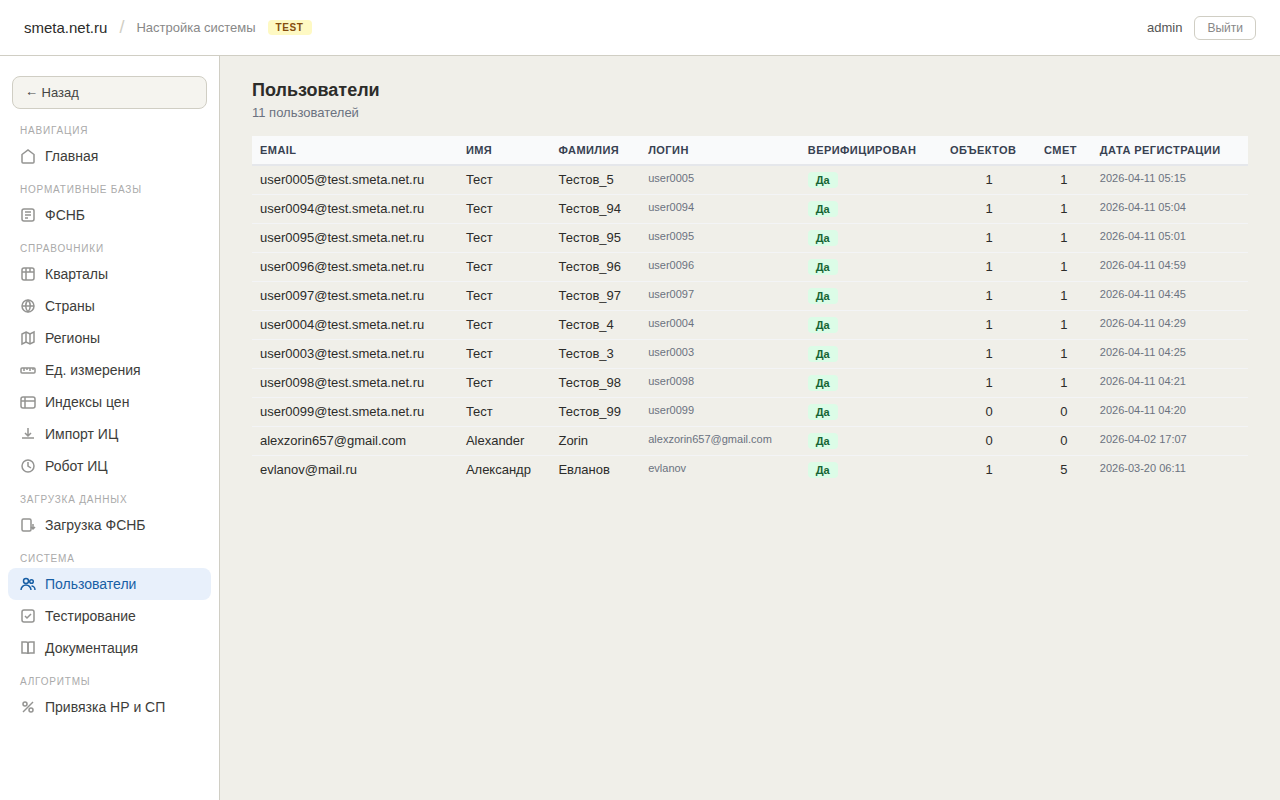Click the ФСНБ document icon
1280x800 pixels.
point(28,215)
